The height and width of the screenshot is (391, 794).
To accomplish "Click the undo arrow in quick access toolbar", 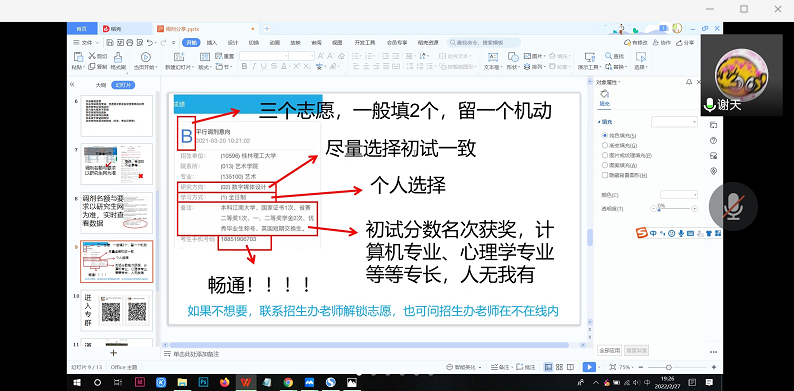I will click(x=150, y=43).
